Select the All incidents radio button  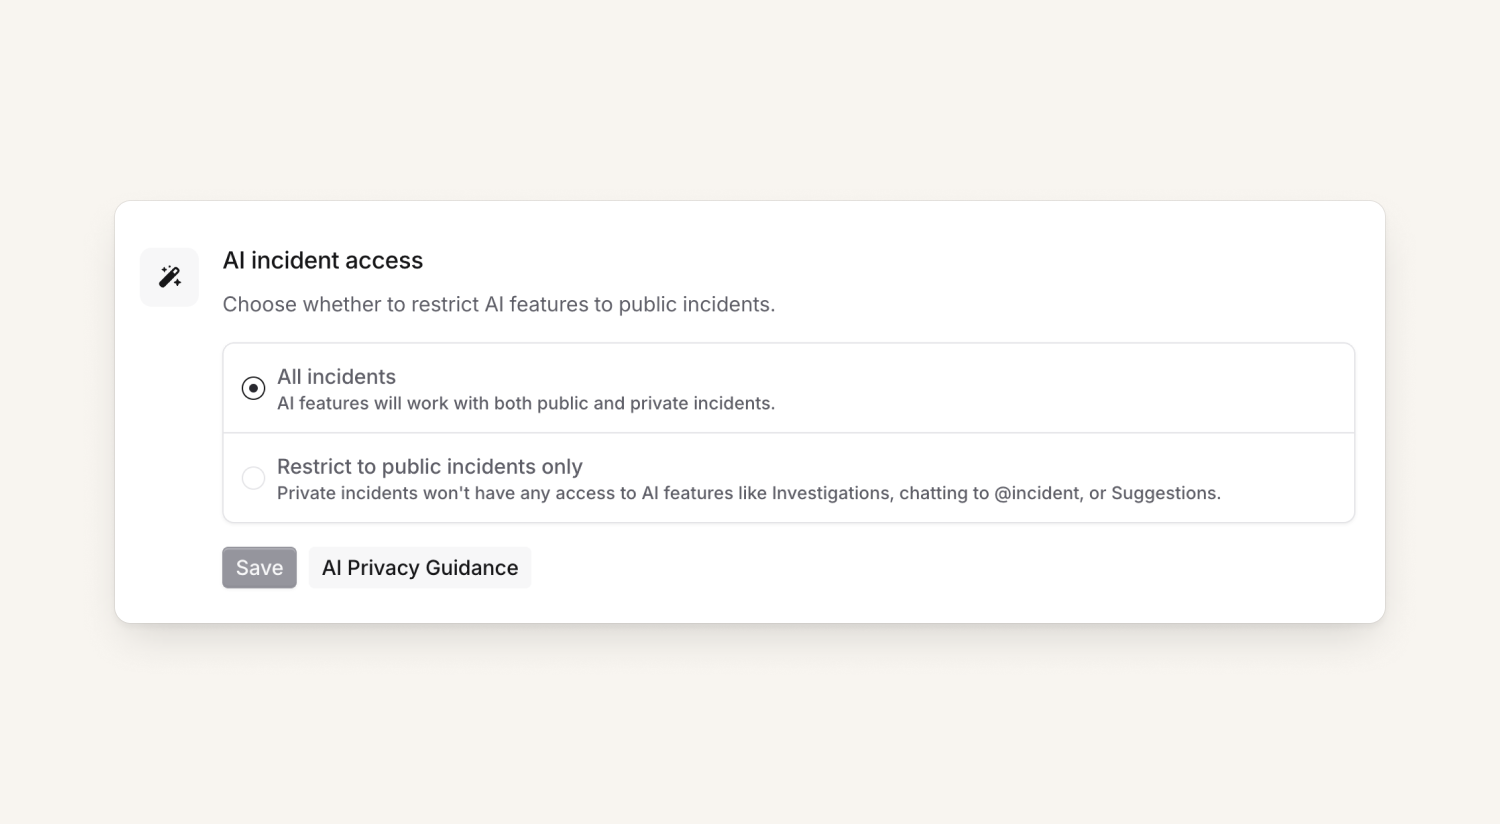(x=253, y=388)
